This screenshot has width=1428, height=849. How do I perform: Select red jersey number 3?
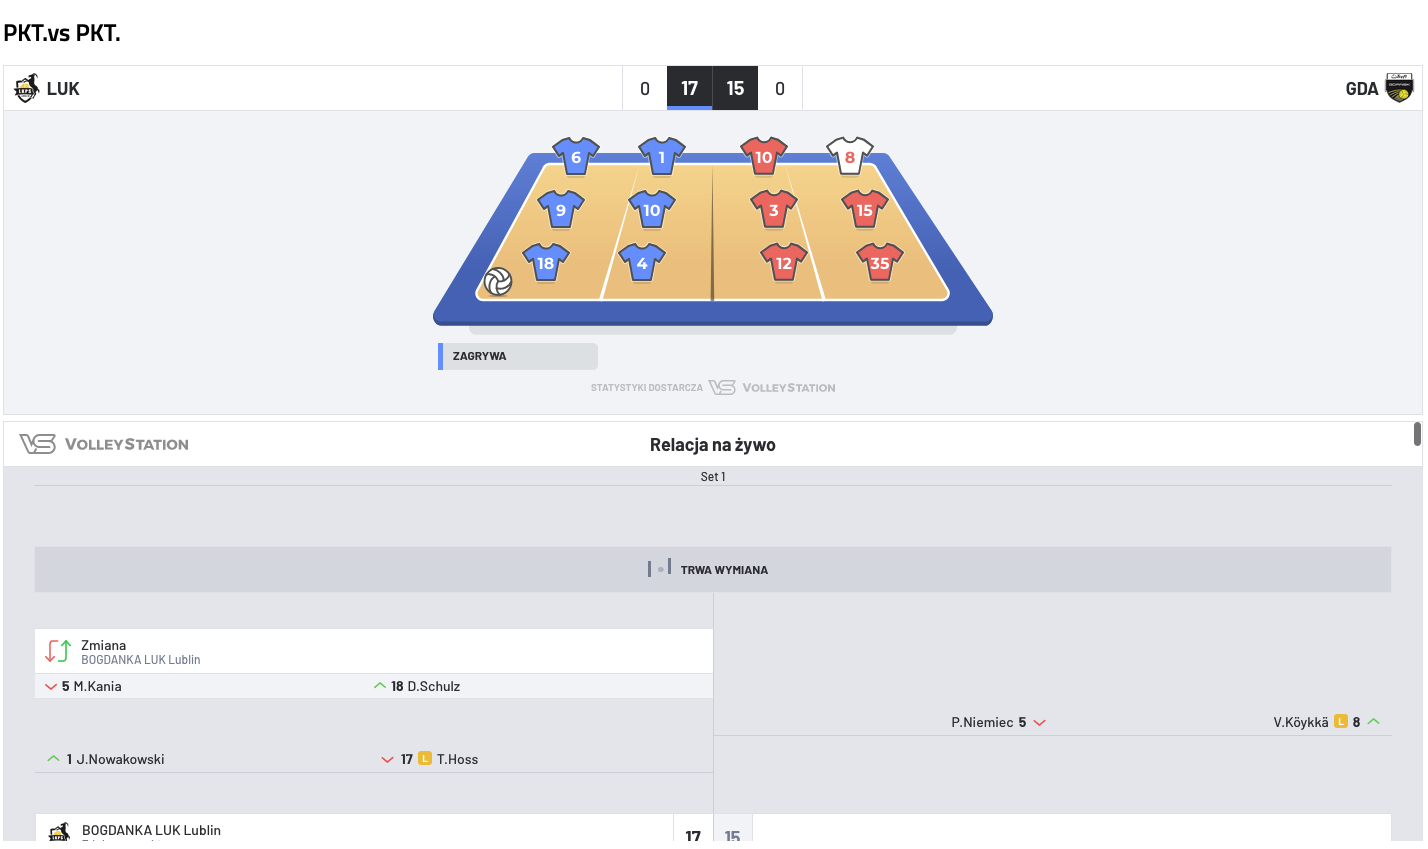[x=773, y=210]
